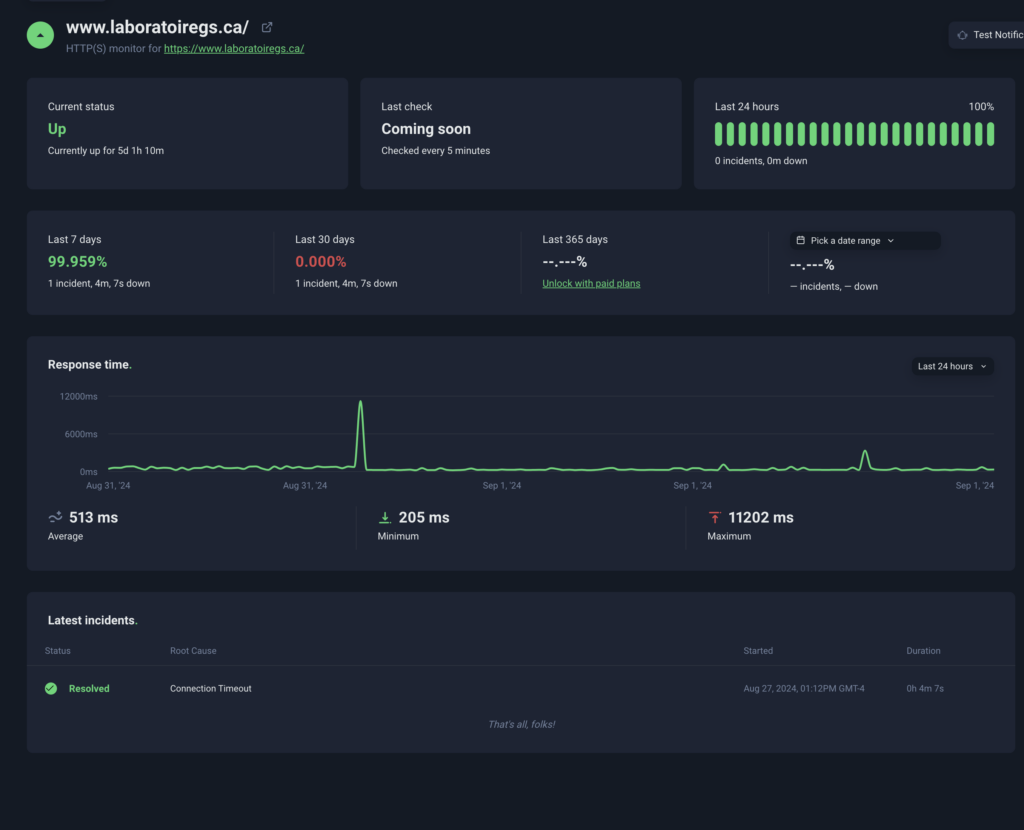Click the first green uptime bar

click(719, 134)
